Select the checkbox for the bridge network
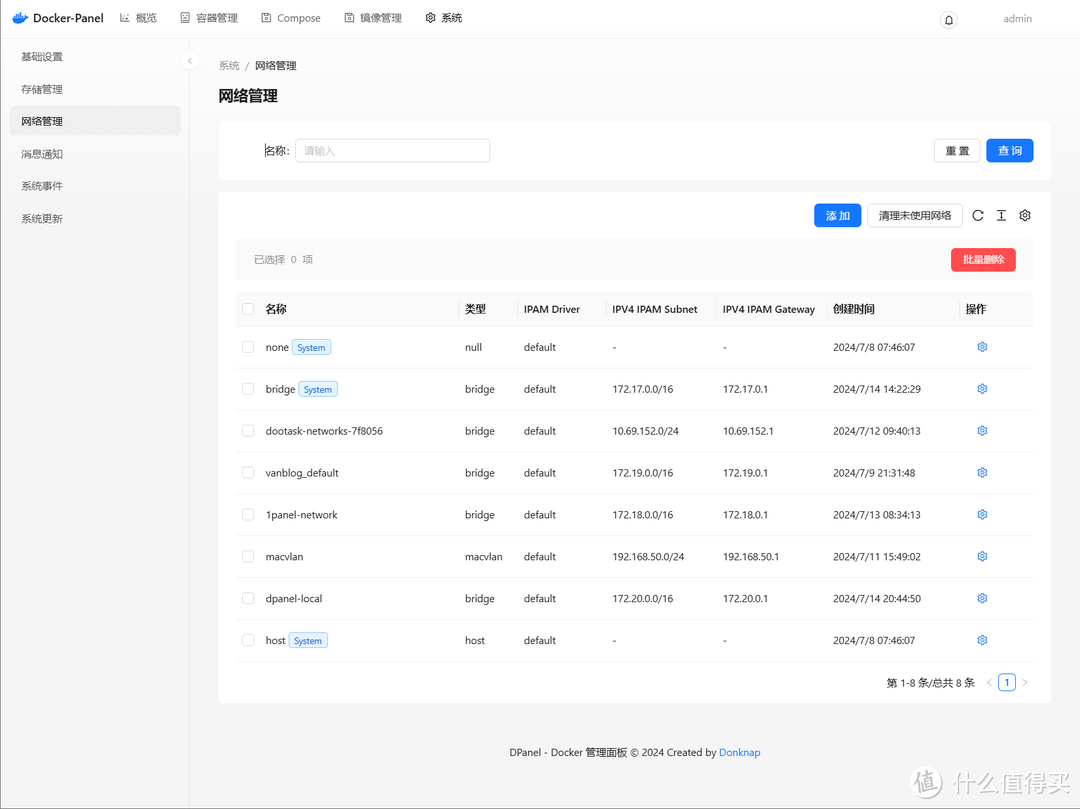The height and width of the screenshot is (809, 1080). 247,389
